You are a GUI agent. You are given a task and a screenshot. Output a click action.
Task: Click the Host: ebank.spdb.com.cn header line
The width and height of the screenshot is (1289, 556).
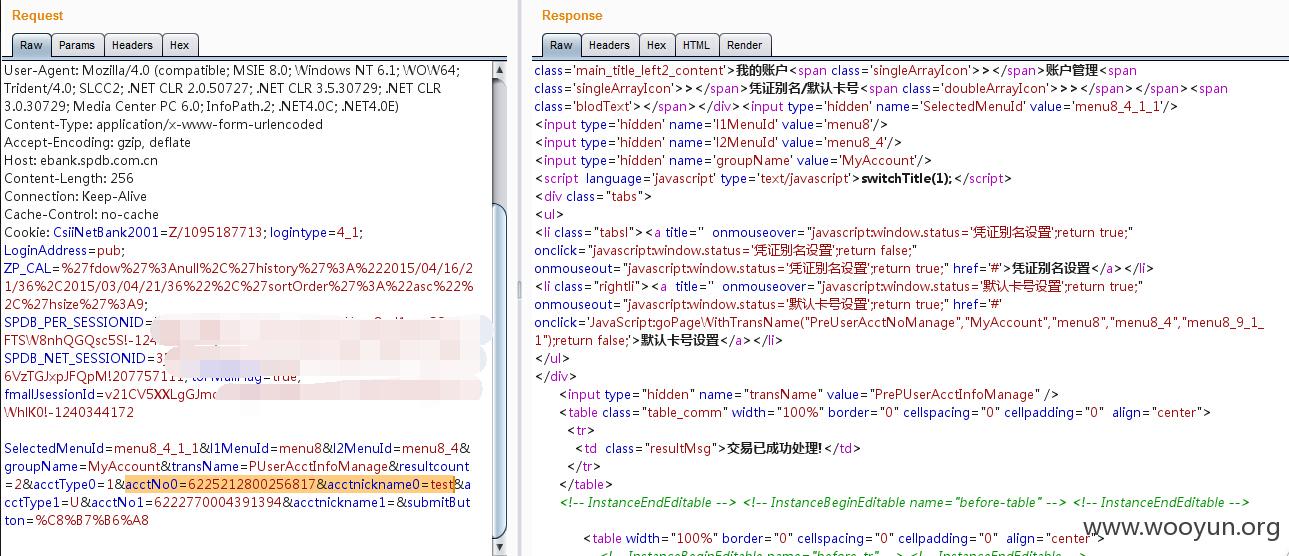click(81, 160)
